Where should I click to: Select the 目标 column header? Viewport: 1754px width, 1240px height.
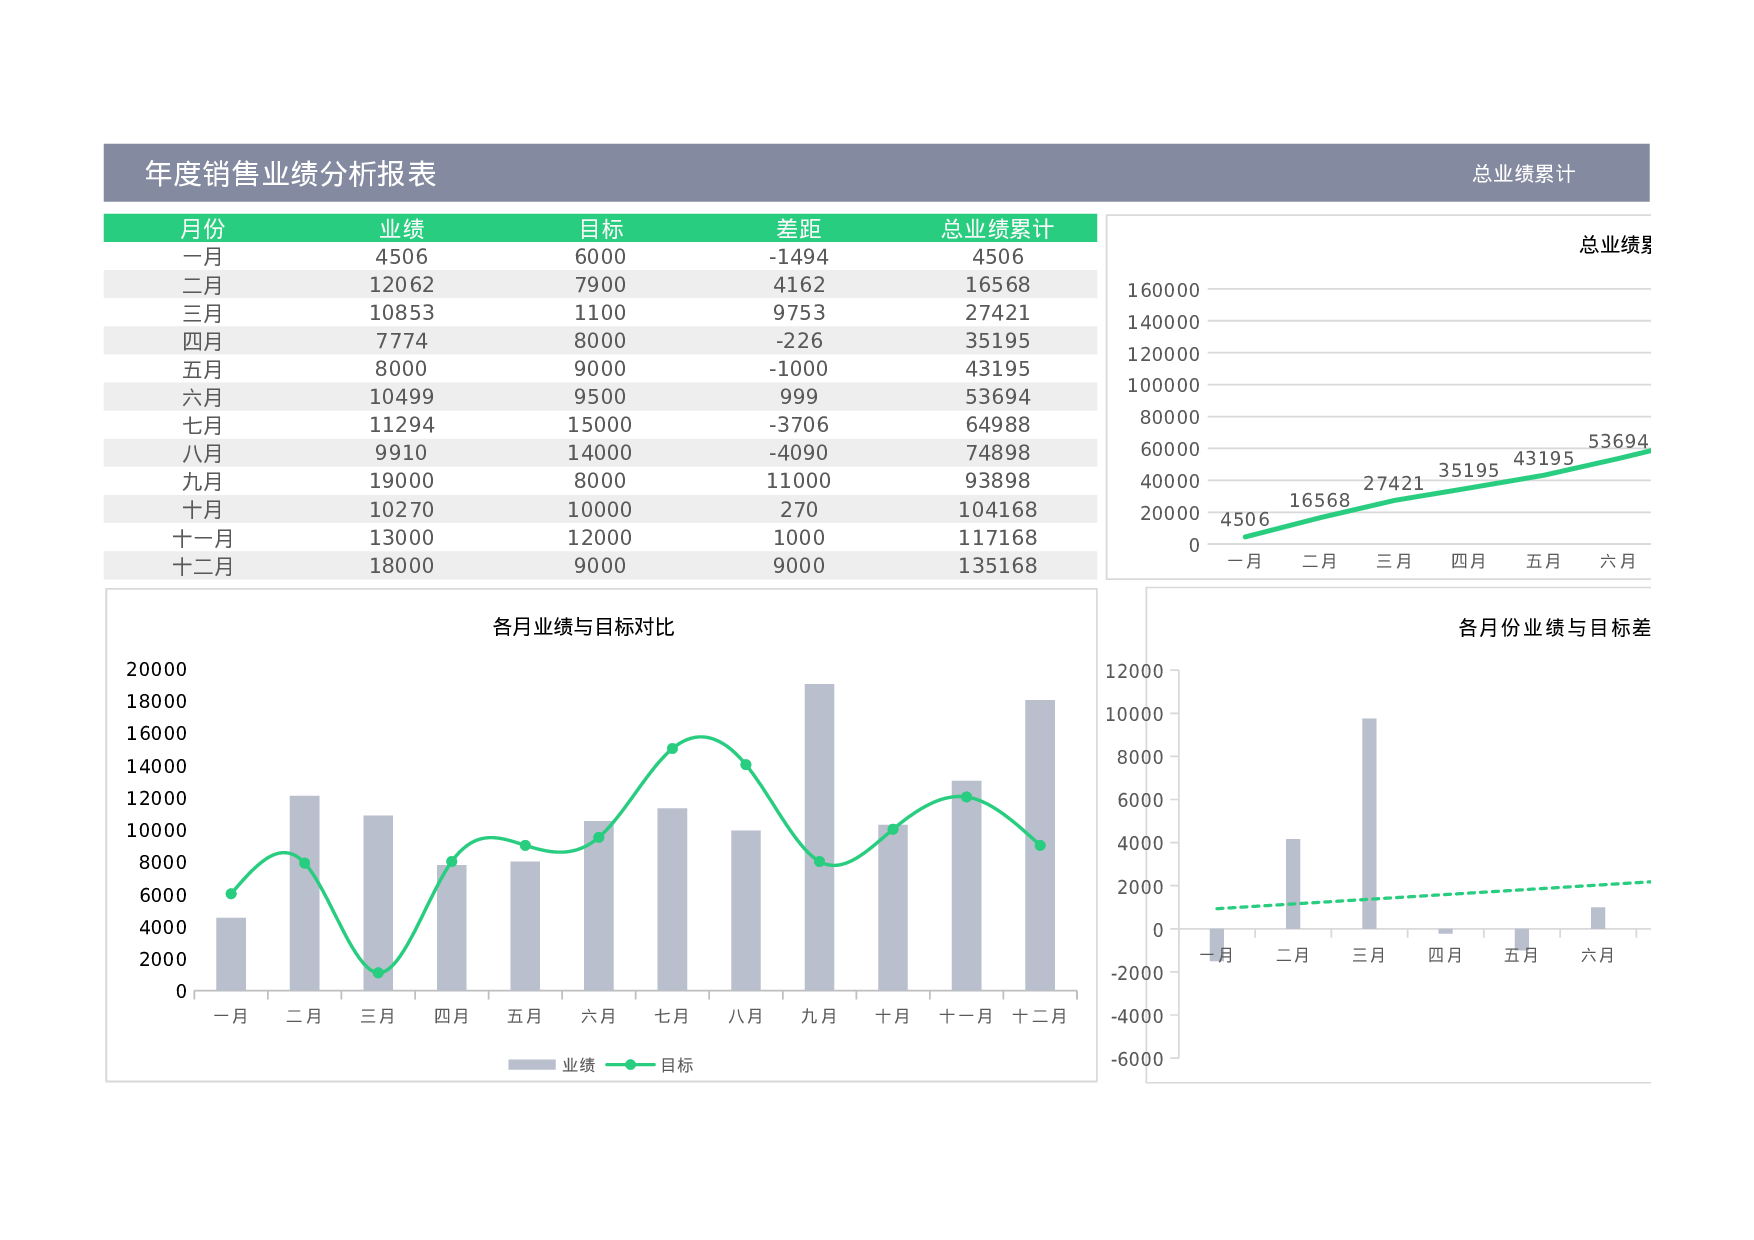click(x=602, y=228)
